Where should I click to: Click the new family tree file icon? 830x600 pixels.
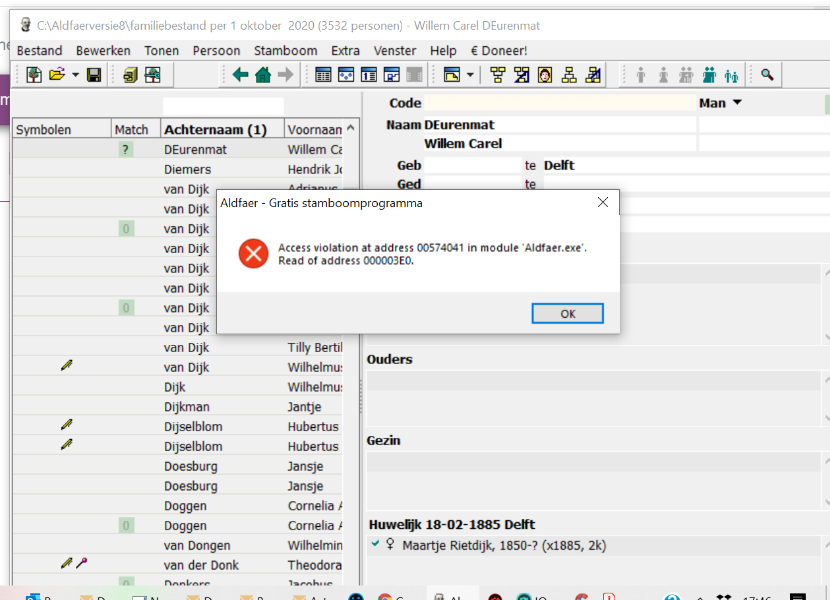[x=34, y=75]
